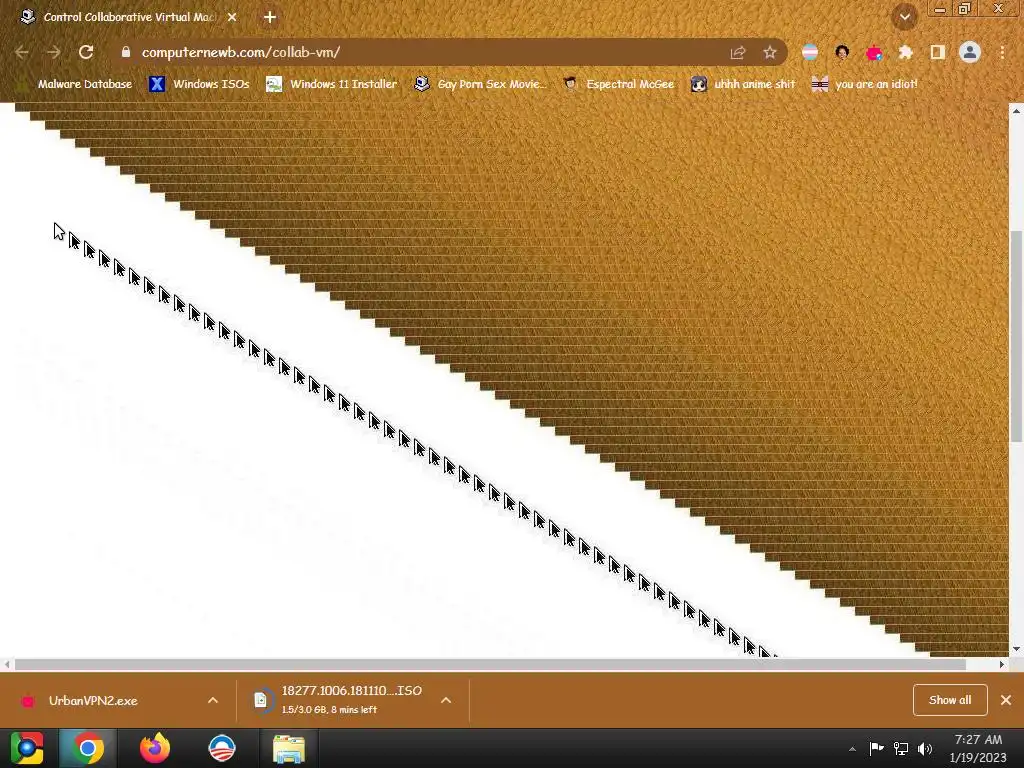1024x768 pixels.
Task: Open the Espectral McGee bookmark
Action: [619, 84]
